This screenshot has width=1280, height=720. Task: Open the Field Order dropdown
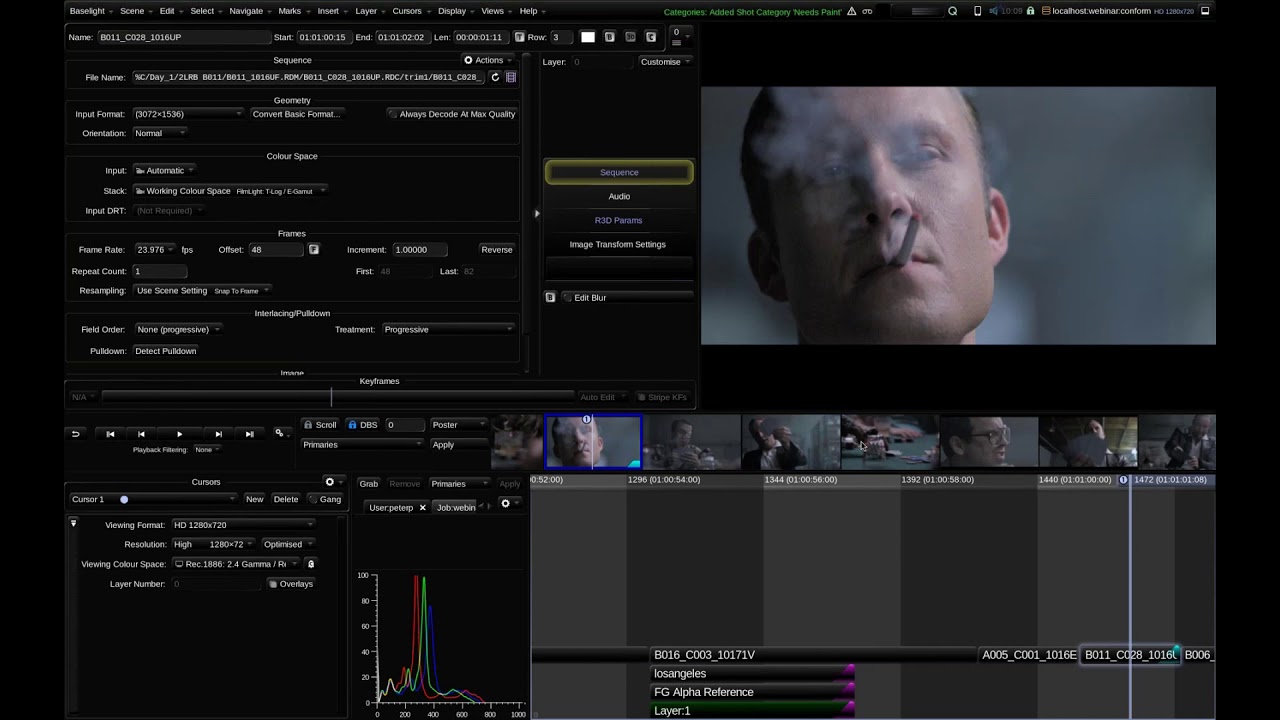[x=178, y=329]
